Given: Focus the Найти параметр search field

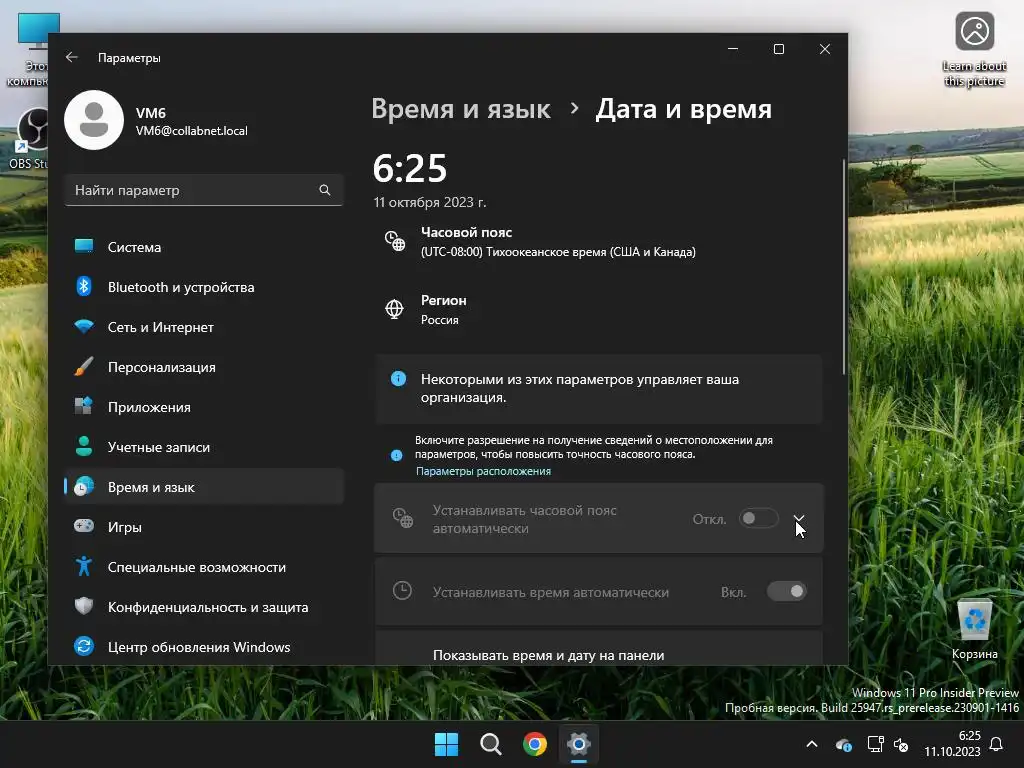Looking at the screenshot, I should coord(204,190).
